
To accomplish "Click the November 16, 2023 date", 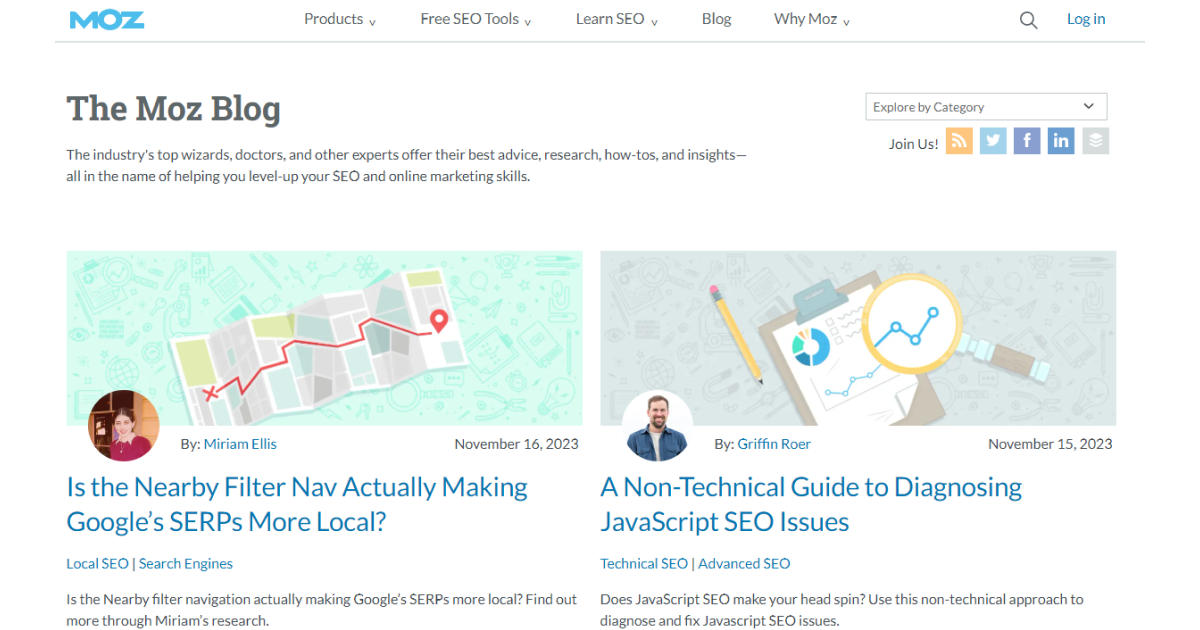I will coord(516,444).
